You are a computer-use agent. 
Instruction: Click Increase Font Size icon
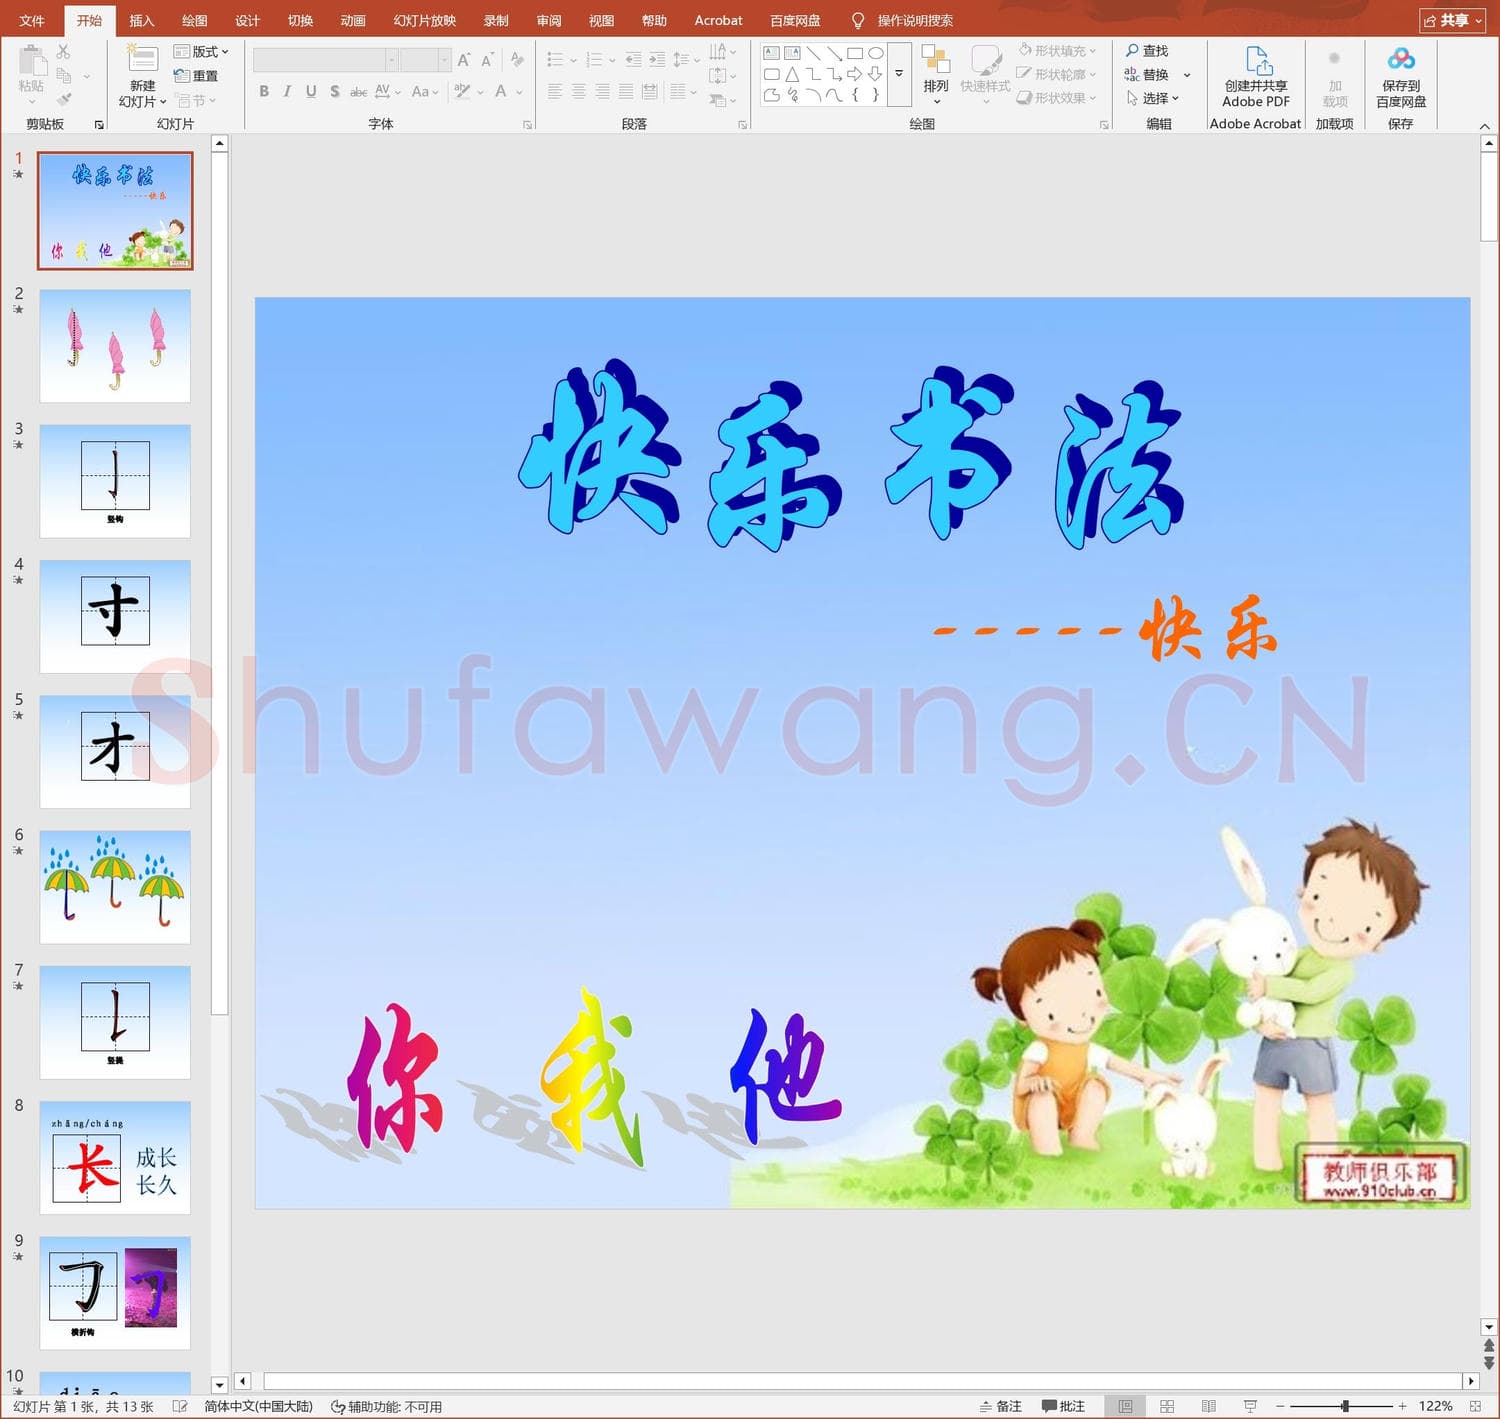(464, 60)
